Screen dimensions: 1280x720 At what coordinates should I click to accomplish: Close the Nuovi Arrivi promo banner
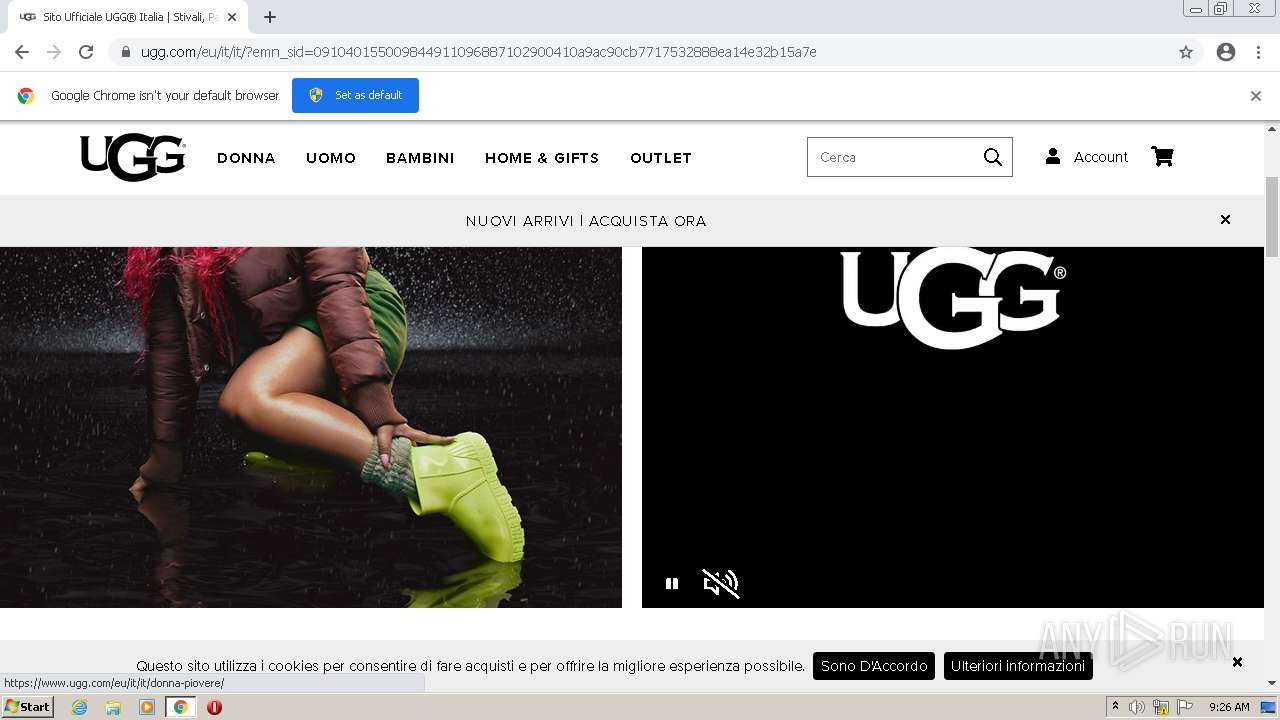(1225, 219)
